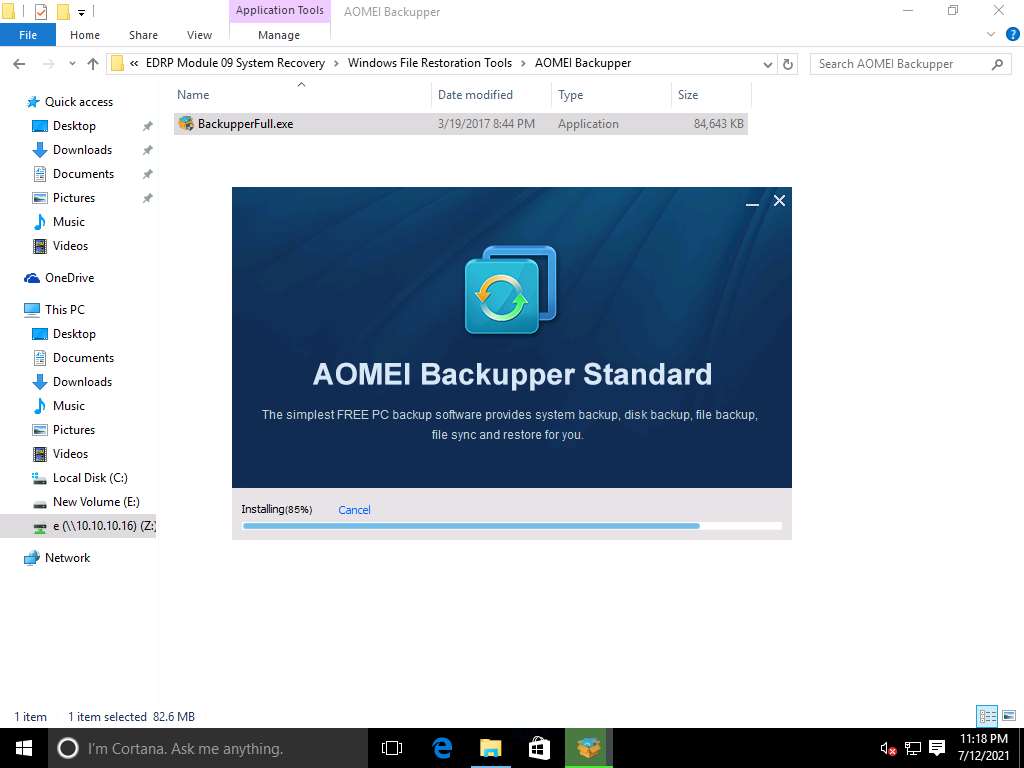Click the installation progress bar
The image size is (1024, 768).
coord(511,526)
